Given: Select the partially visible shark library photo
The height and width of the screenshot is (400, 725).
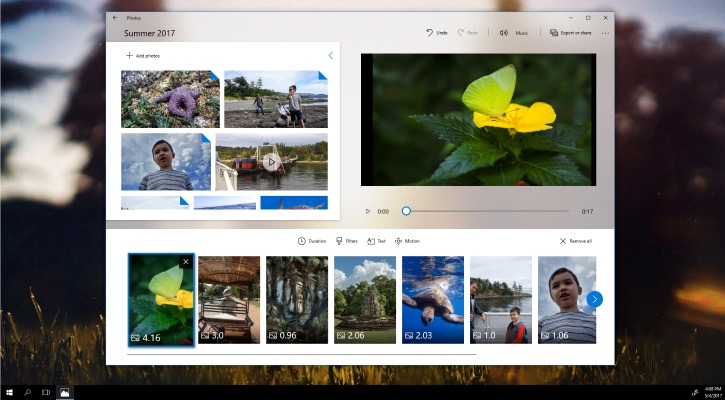Looking at the screenshot, I should 294,203.
